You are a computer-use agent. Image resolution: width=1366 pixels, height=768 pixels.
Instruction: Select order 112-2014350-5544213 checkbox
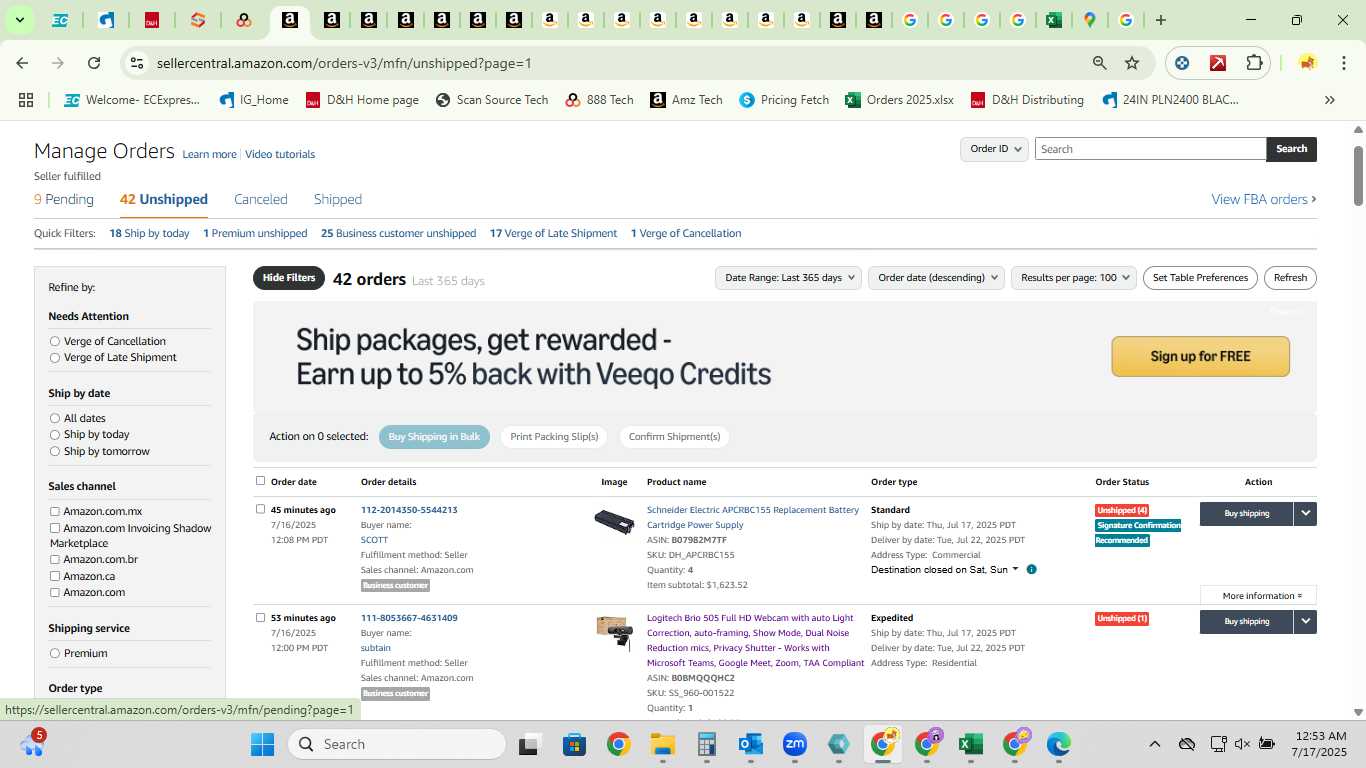[x=260, y=509]
